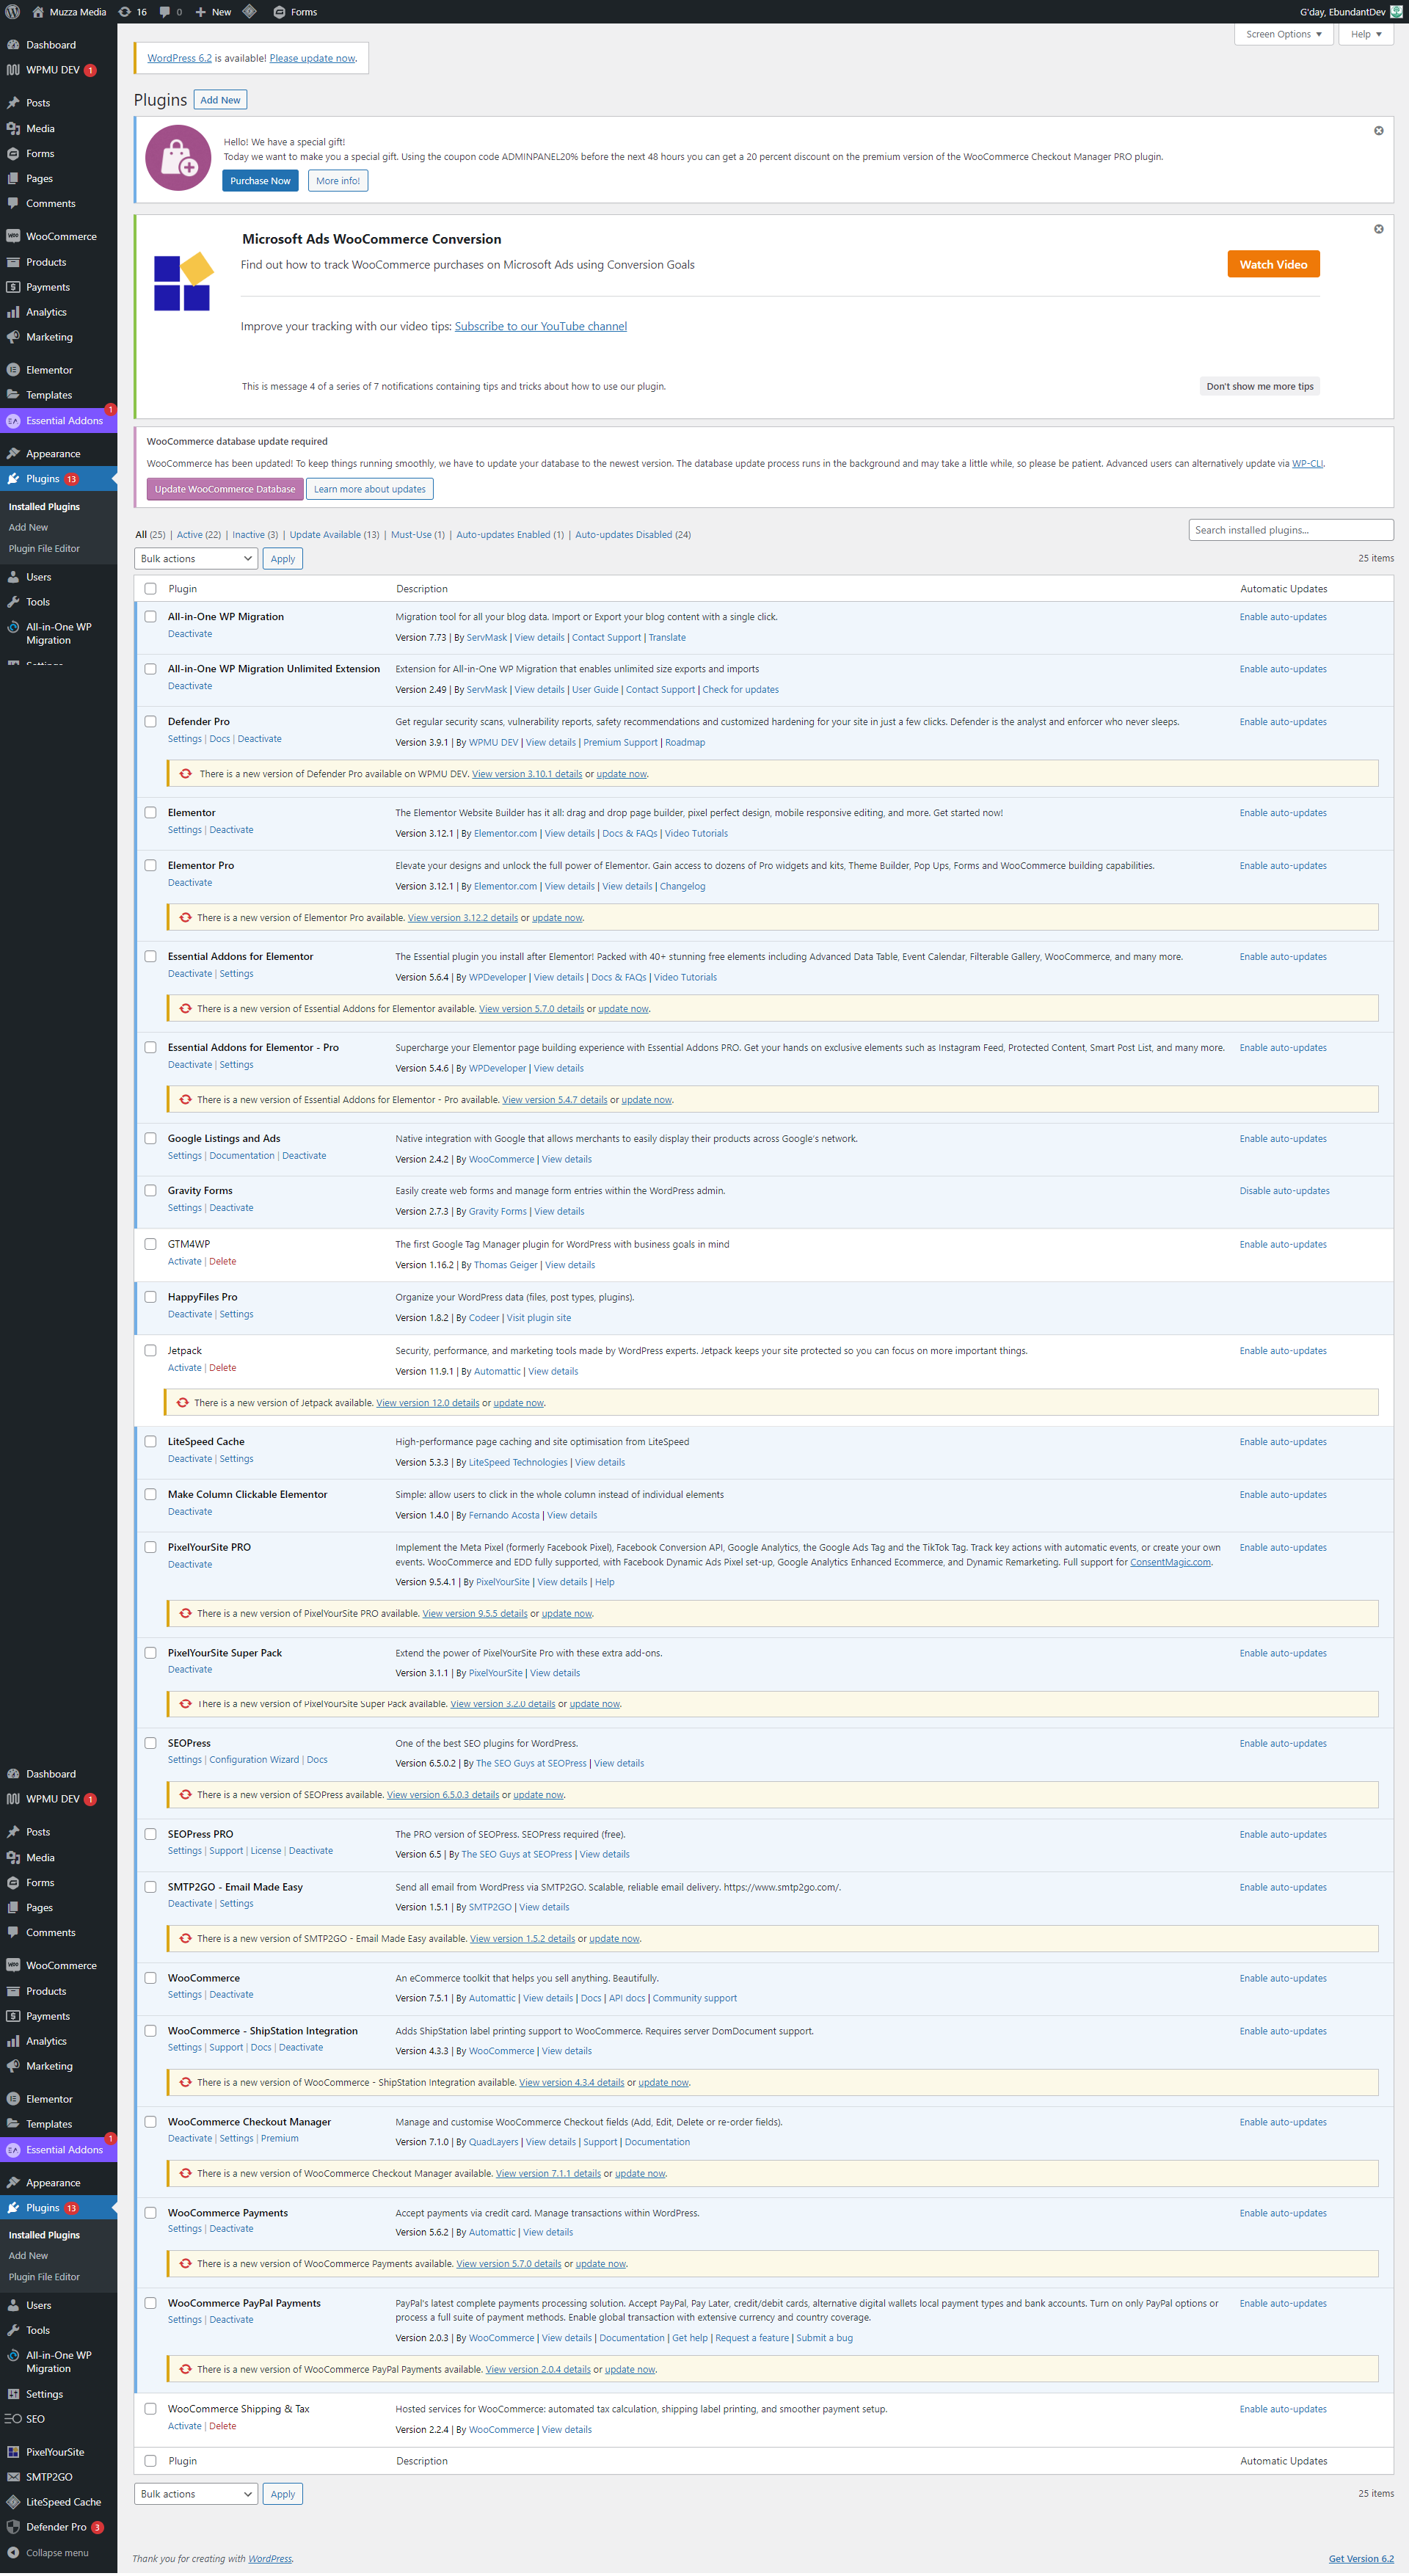This screenshot has width=1409, height=2576.
Task: Select all plugins with the header checkbox
Action: (150, 589)
